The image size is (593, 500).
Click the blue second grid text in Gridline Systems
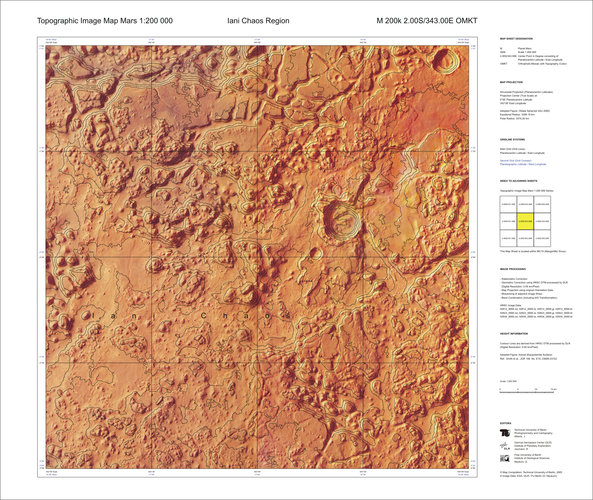click(523, 163)
